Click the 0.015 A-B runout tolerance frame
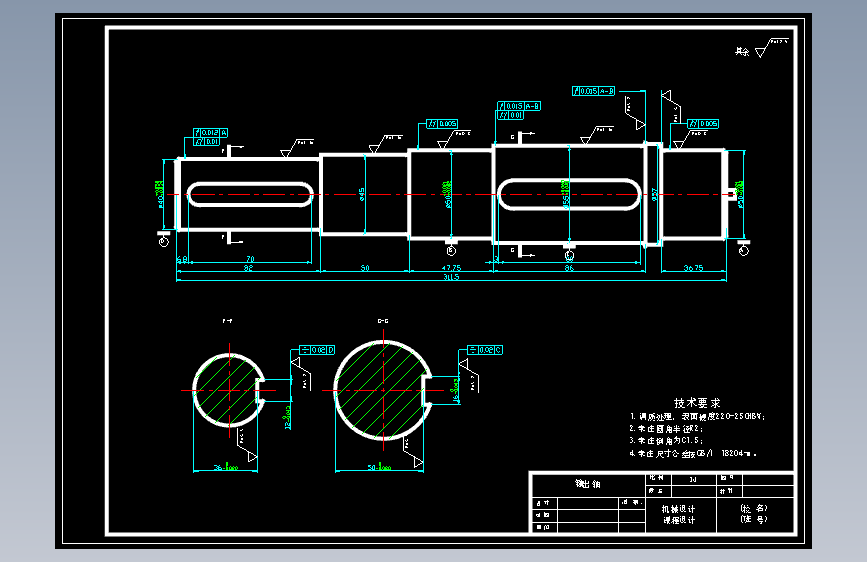Screen dimensions: 867x562 (519, 106)
